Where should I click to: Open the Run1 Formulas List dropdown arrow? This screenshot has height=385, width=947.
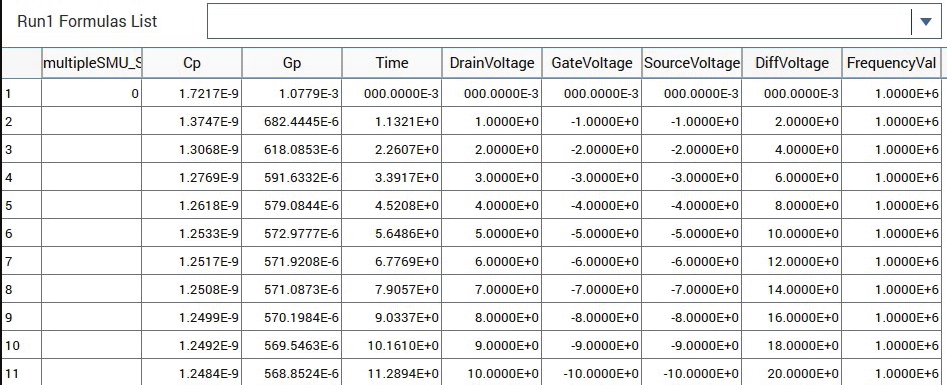(926, 21)
